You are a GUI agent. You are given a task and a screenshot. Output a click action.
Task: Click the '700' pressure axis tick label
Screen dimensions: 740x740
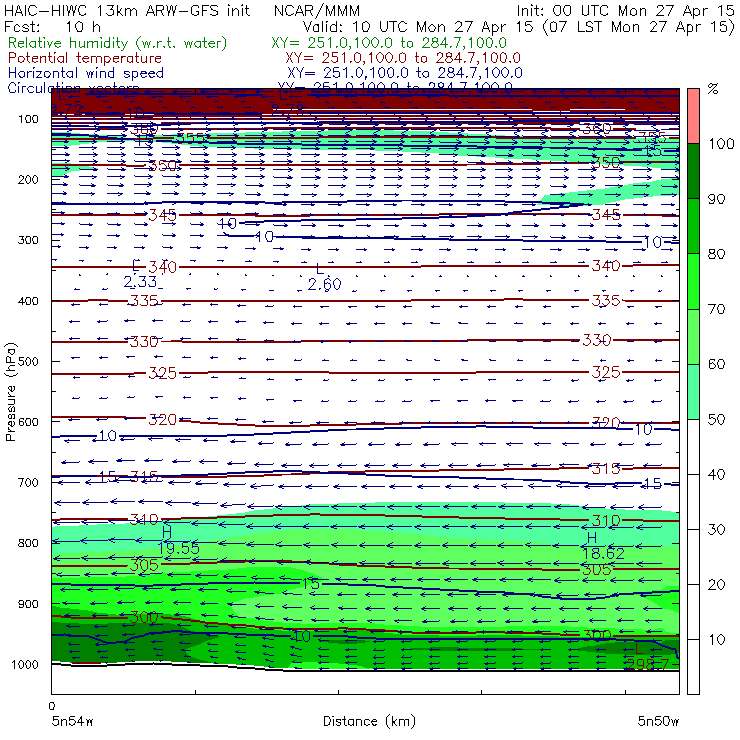(x=28, y=483)
